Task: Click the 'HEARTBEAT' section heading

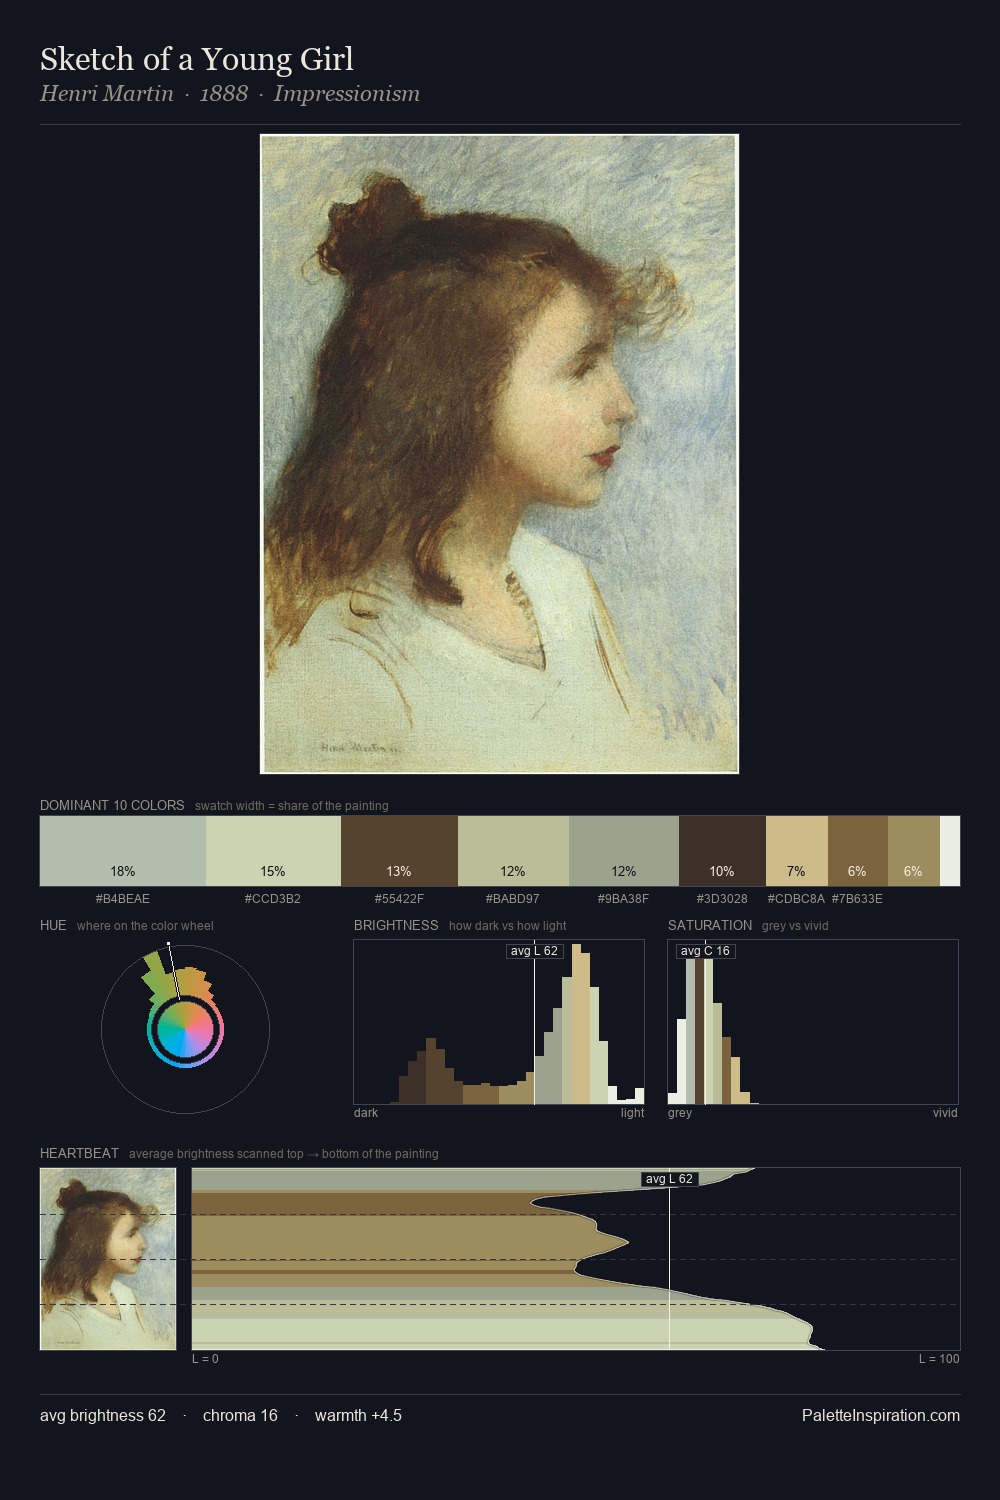Action: click(x=79, y=1153)
